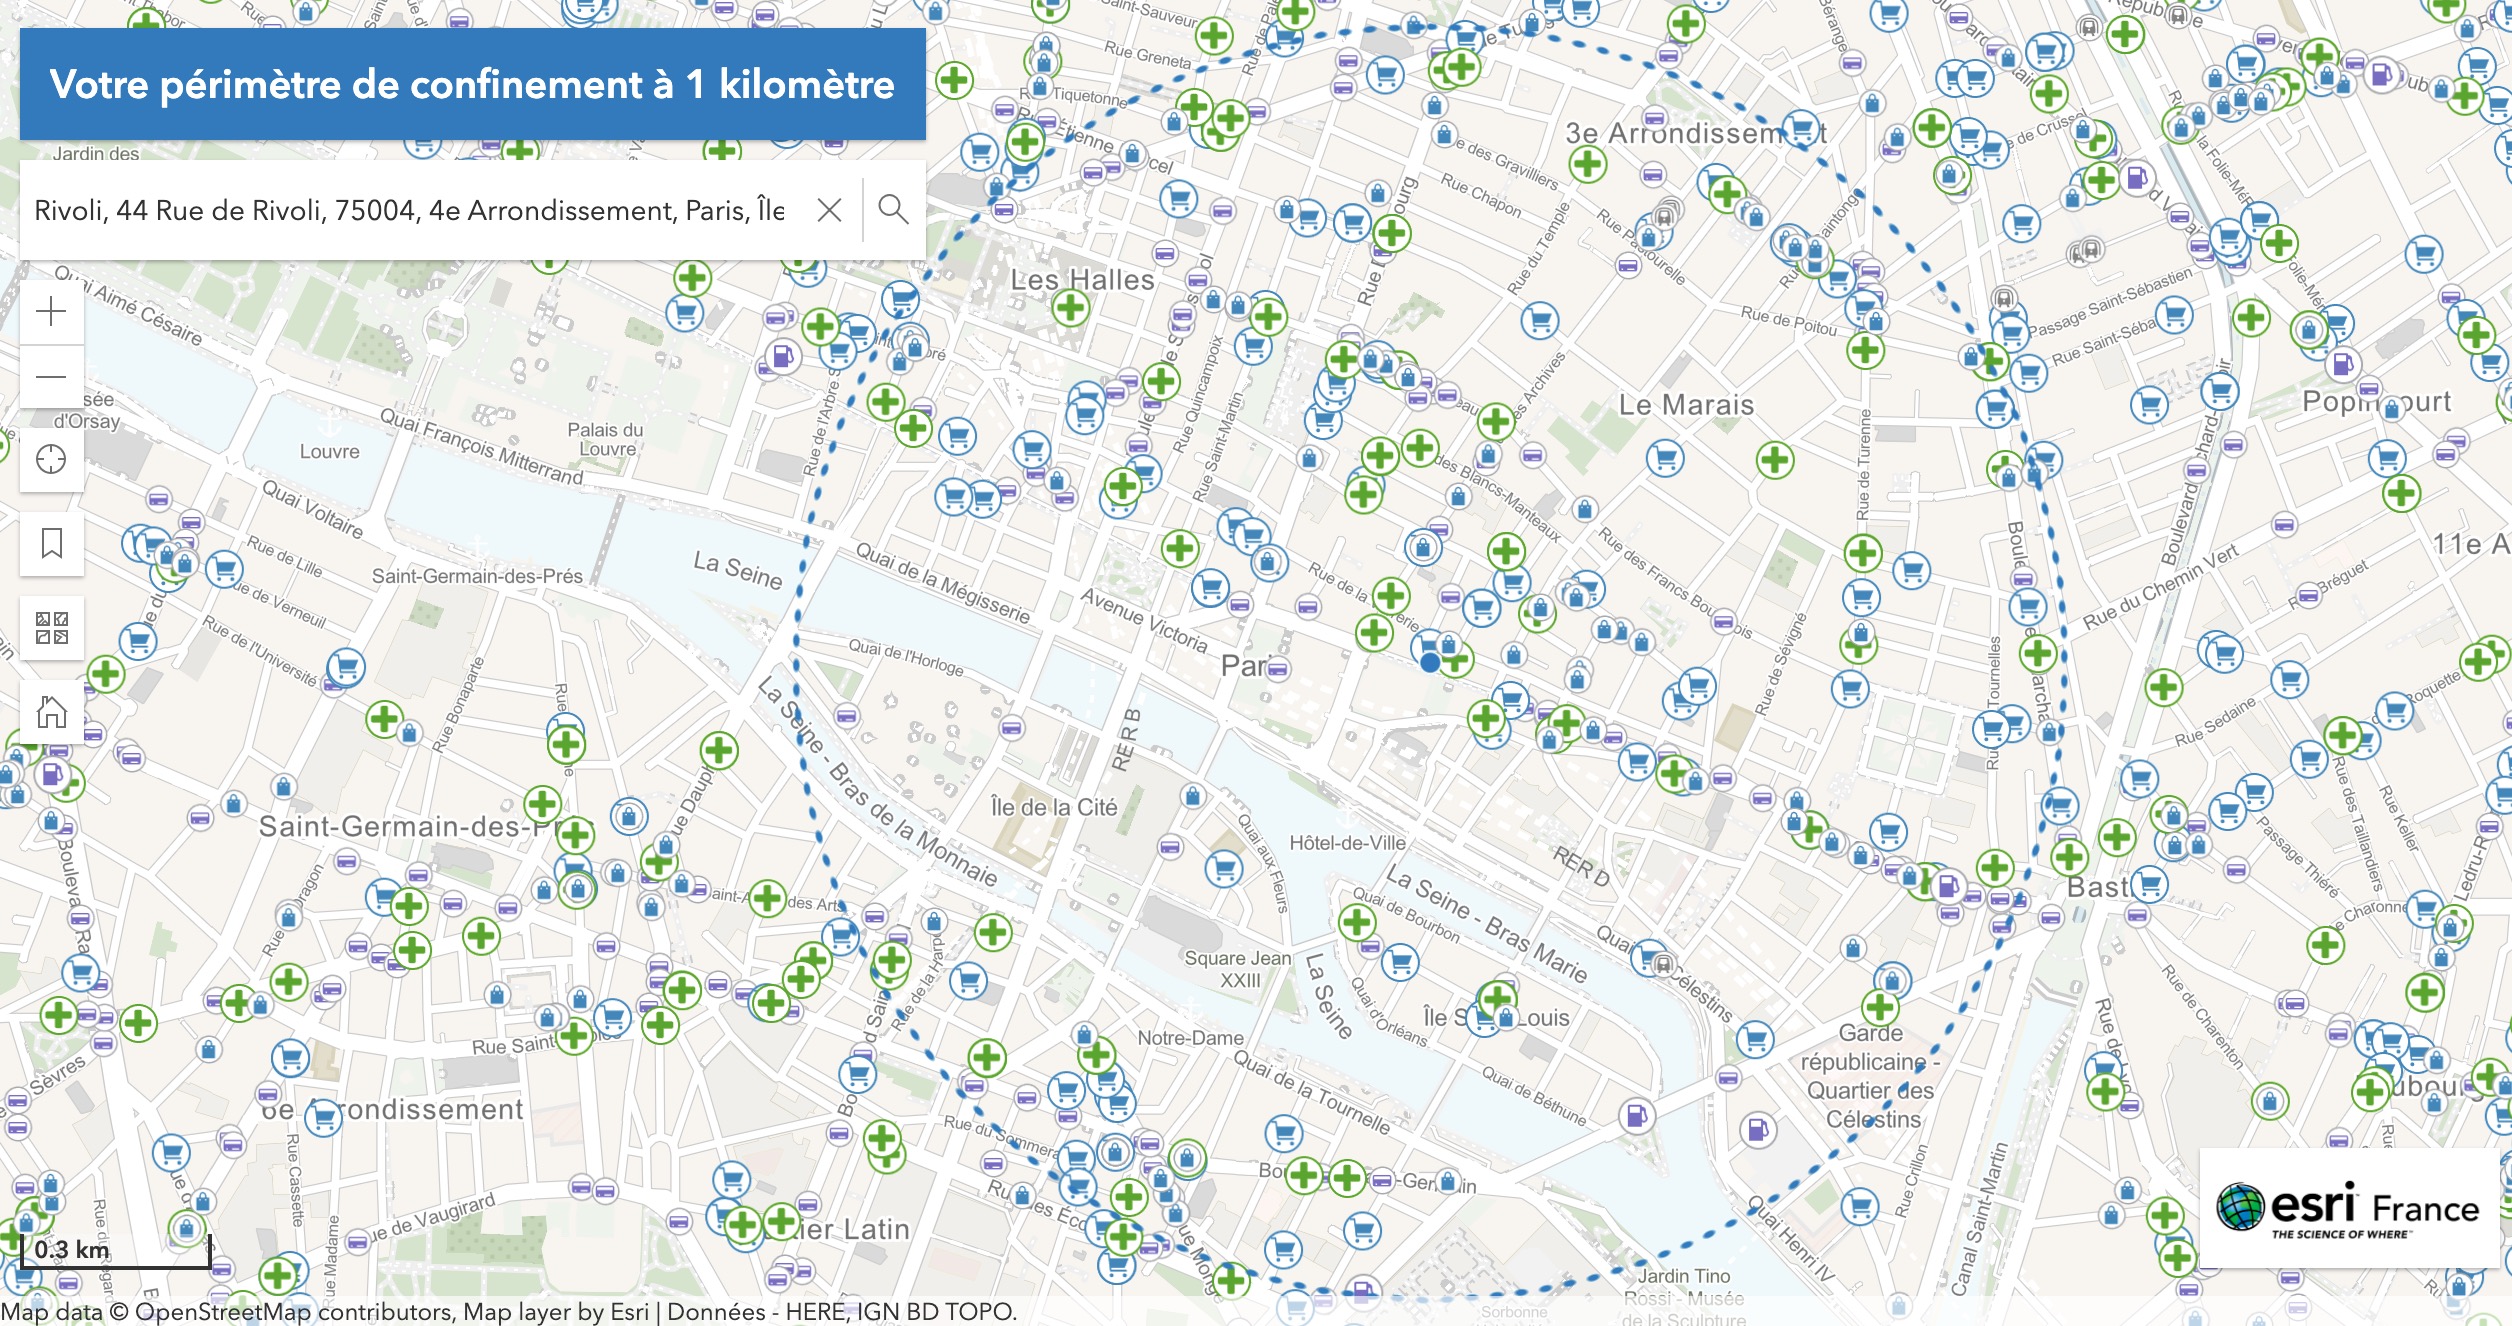Open the basemap gallery grid icon

click(51, 628)
